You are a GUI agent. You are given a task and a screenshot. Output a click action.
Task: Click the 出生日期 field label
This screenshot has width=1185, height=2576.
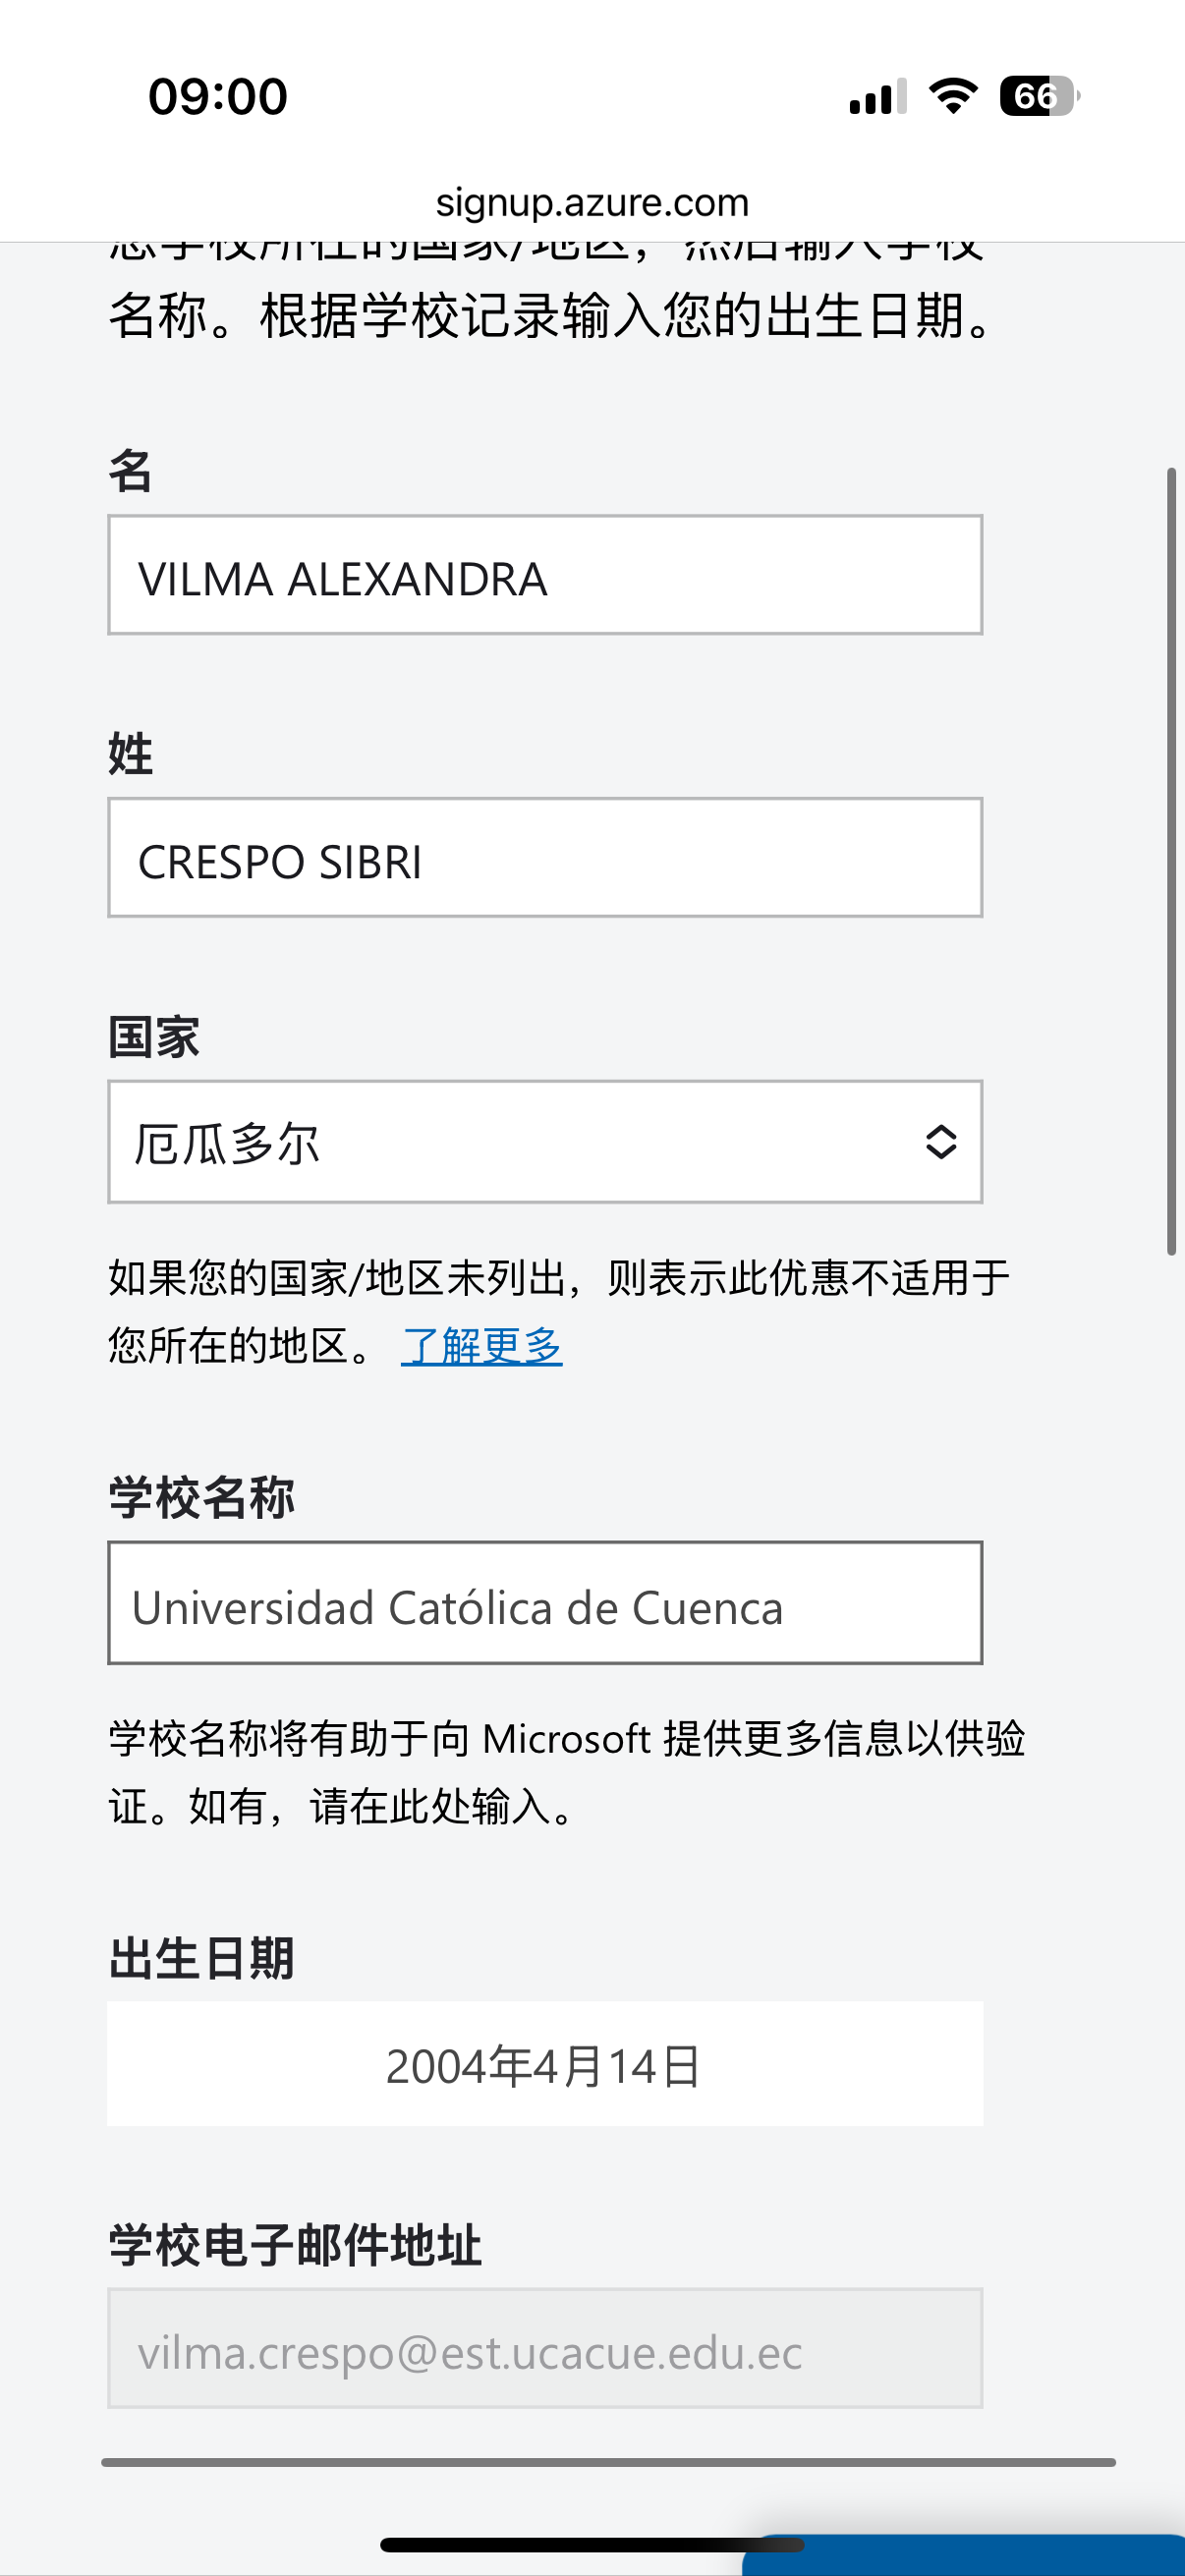tap(202, 1958)
